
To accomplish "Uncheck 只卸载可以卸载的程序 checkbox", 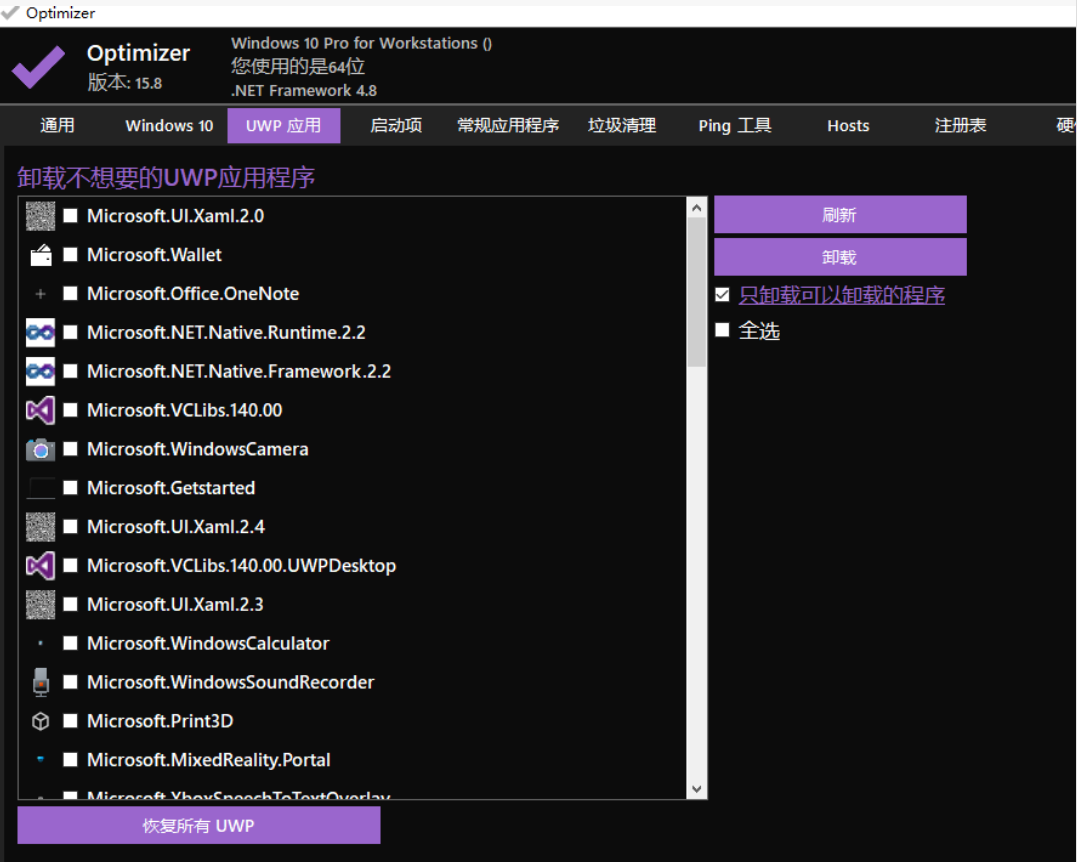I will (722, 295).
